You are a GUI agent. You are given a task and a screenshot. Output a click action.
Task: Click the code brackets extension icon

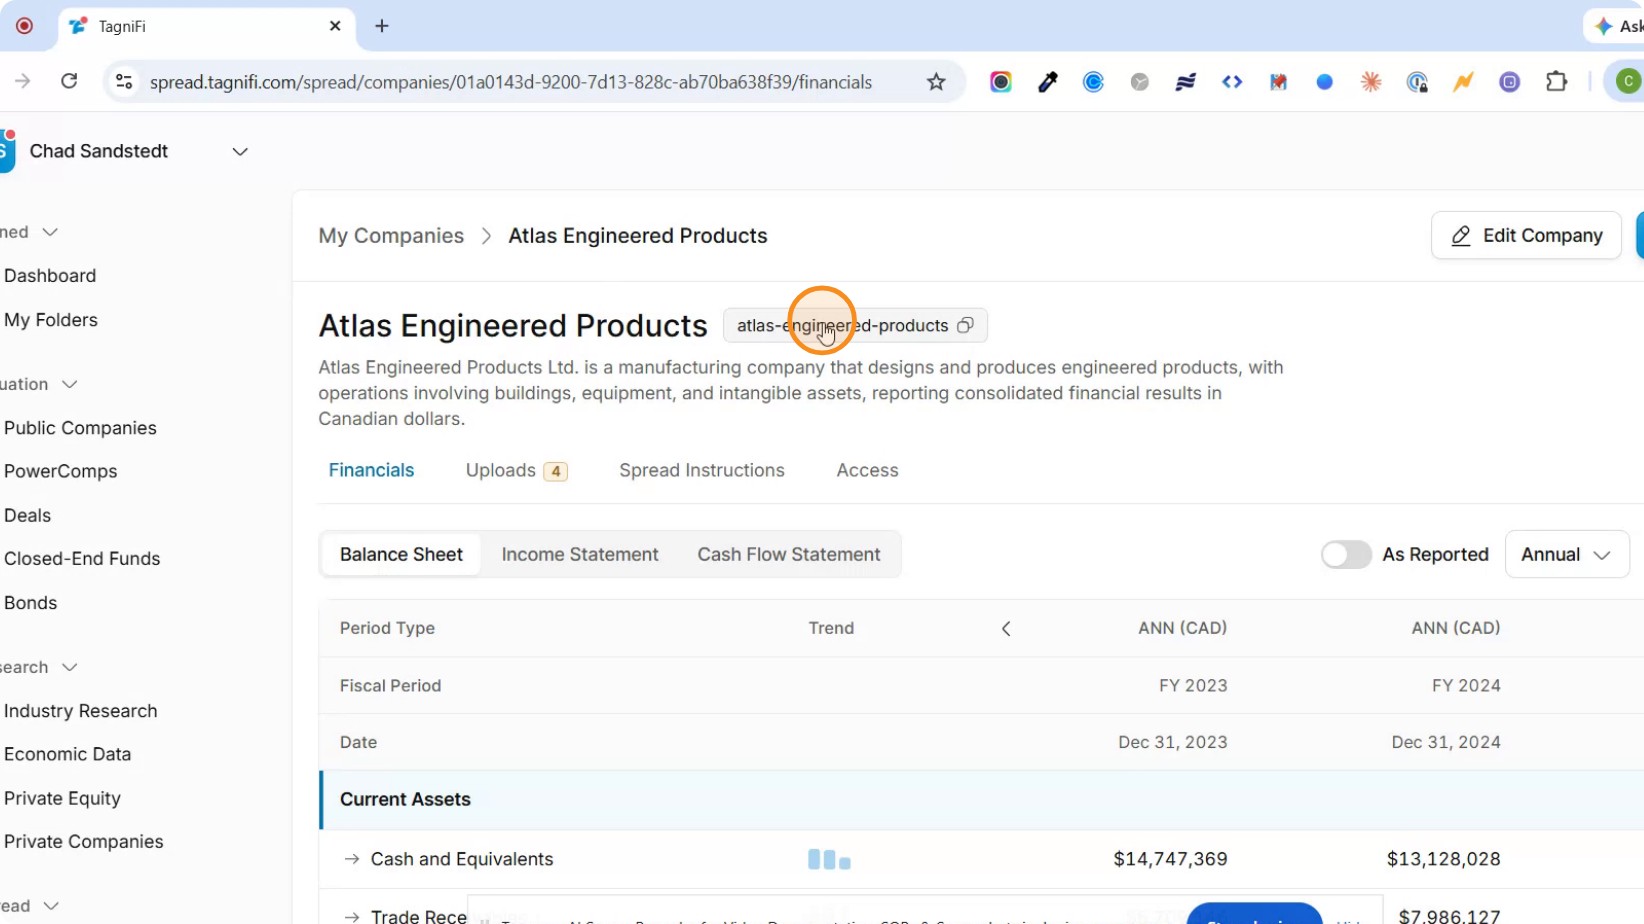pos(1232,82)
